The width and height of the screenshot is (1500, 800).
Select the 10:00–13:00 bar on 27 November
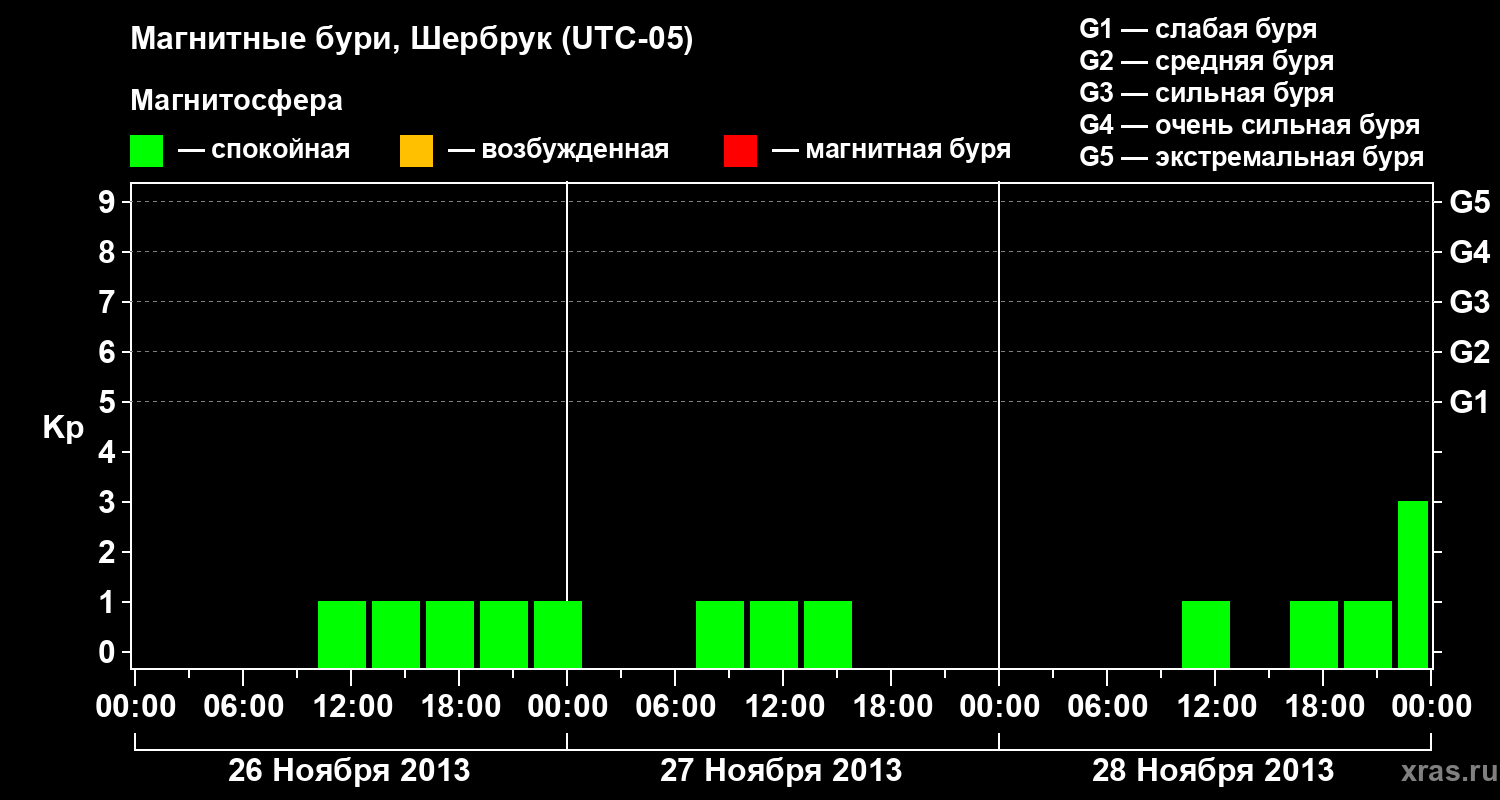pos(774,634)
